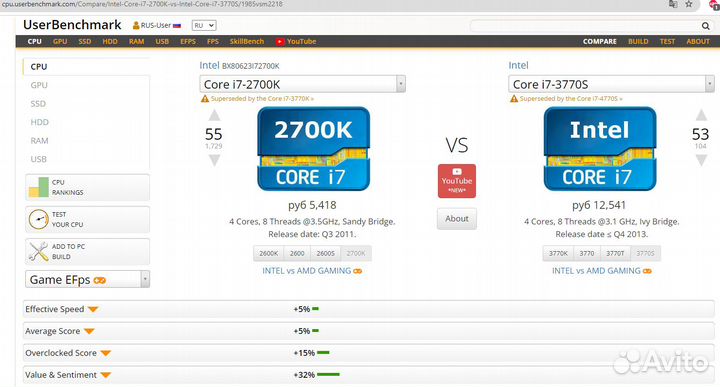Click link icon after right INTEL vs AMD GAMING
720x387 pixels.
point(647,271)
